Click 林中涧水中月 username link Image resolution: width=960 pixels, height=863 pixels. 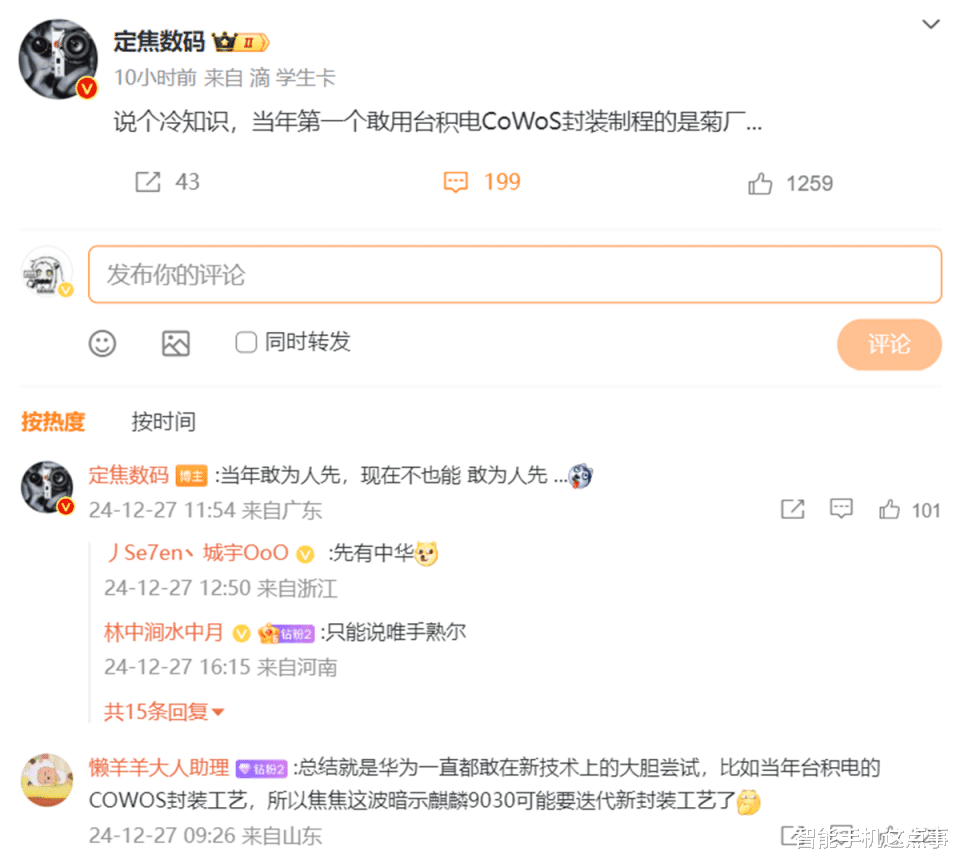point(163,632)
